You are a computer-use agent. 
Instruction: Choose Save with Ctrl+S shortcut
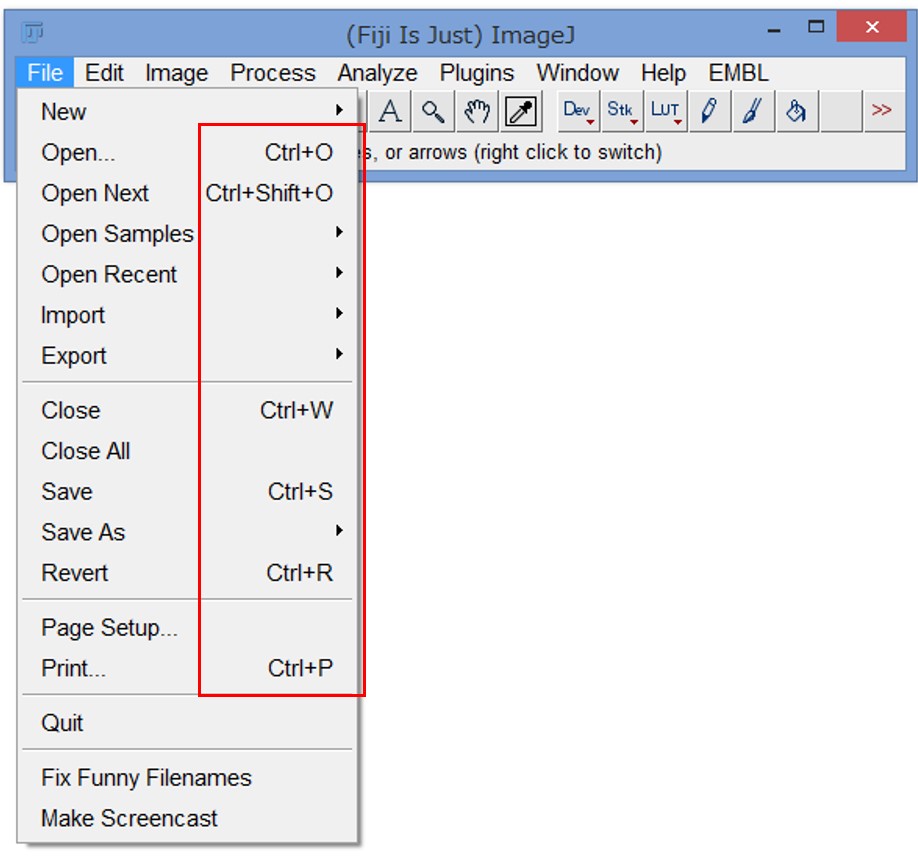[187, 492]
